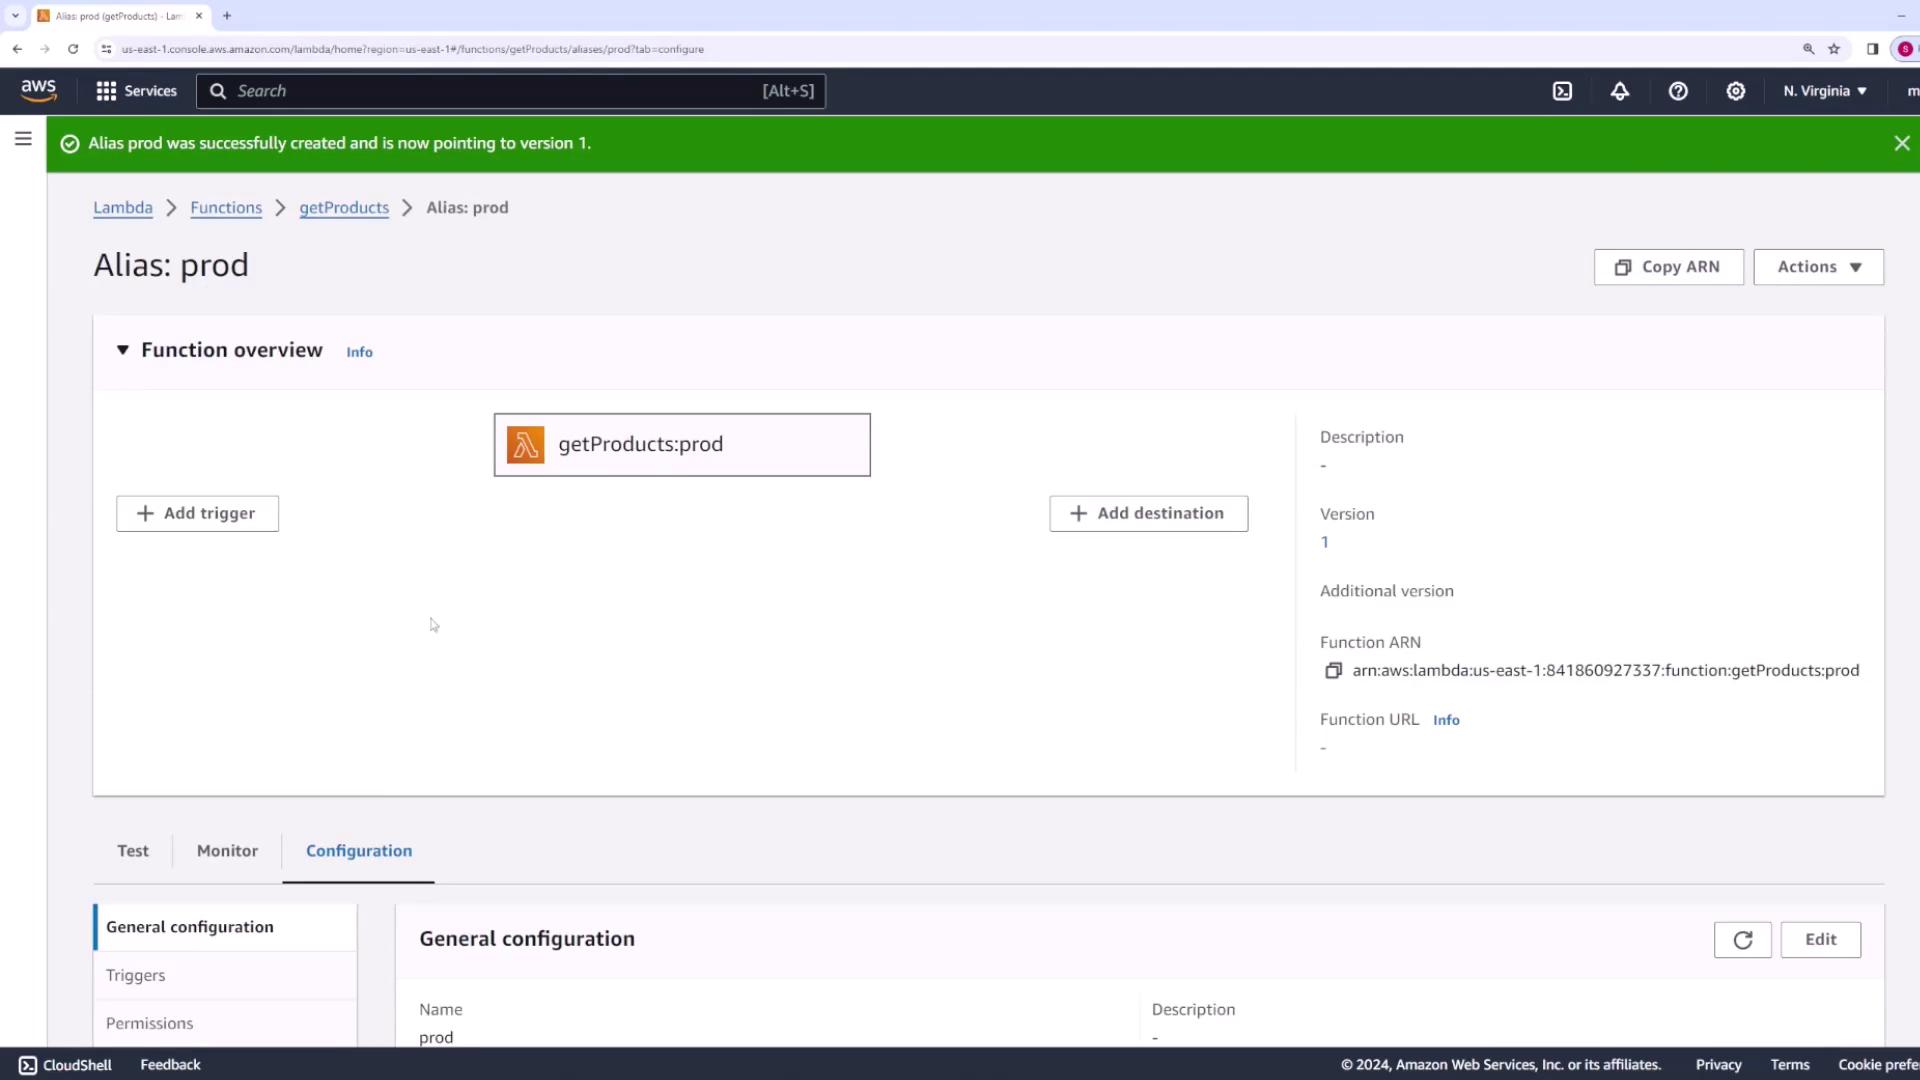Open the hamburger side navigation menu
Image resolution: width=1920 pixels, height=1080 pixels.
tap(23, 139)
